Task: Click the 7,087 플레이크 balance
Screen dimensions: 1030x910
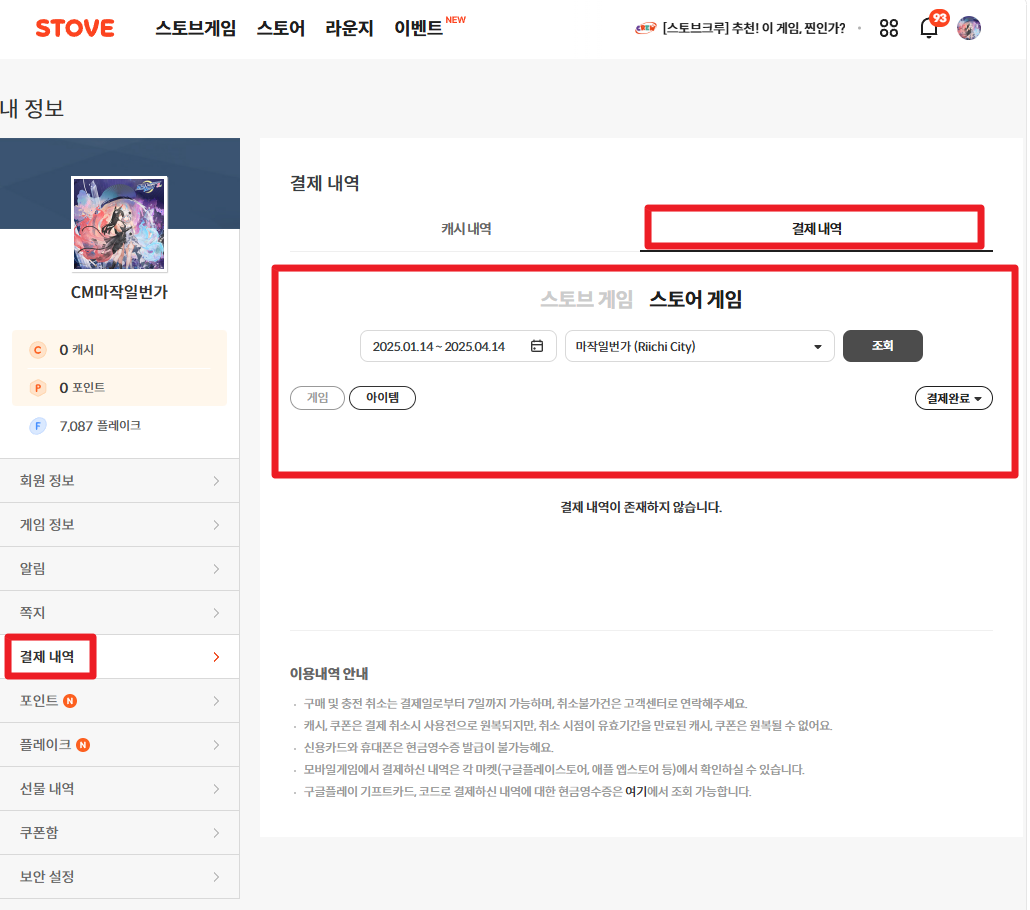Action: coord(100,426)
